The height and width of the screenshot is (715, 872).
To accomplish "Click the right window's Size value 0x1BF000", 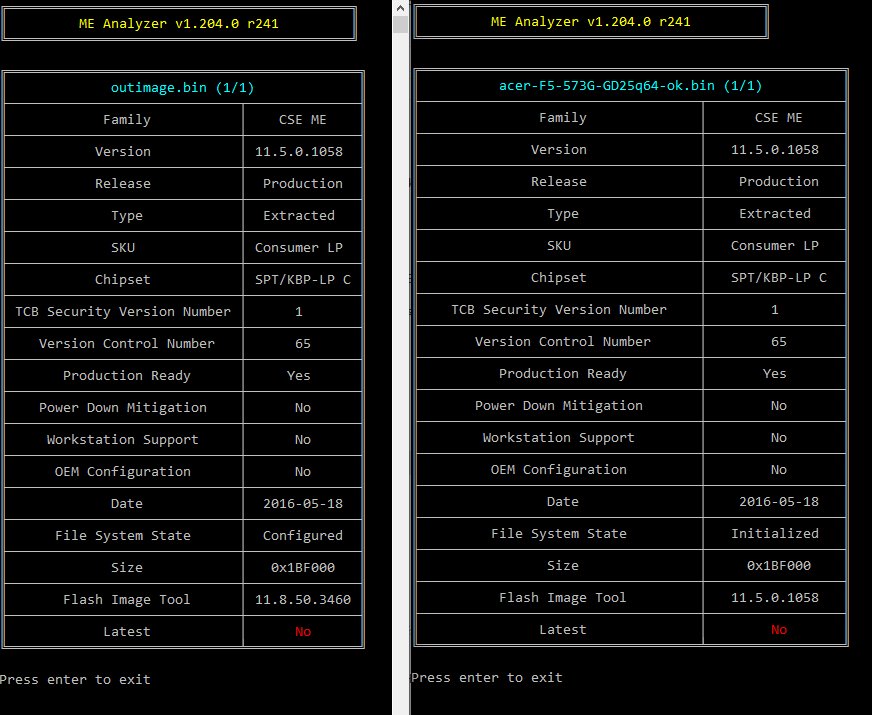I will pyautogui.click(x=779, y=565).
